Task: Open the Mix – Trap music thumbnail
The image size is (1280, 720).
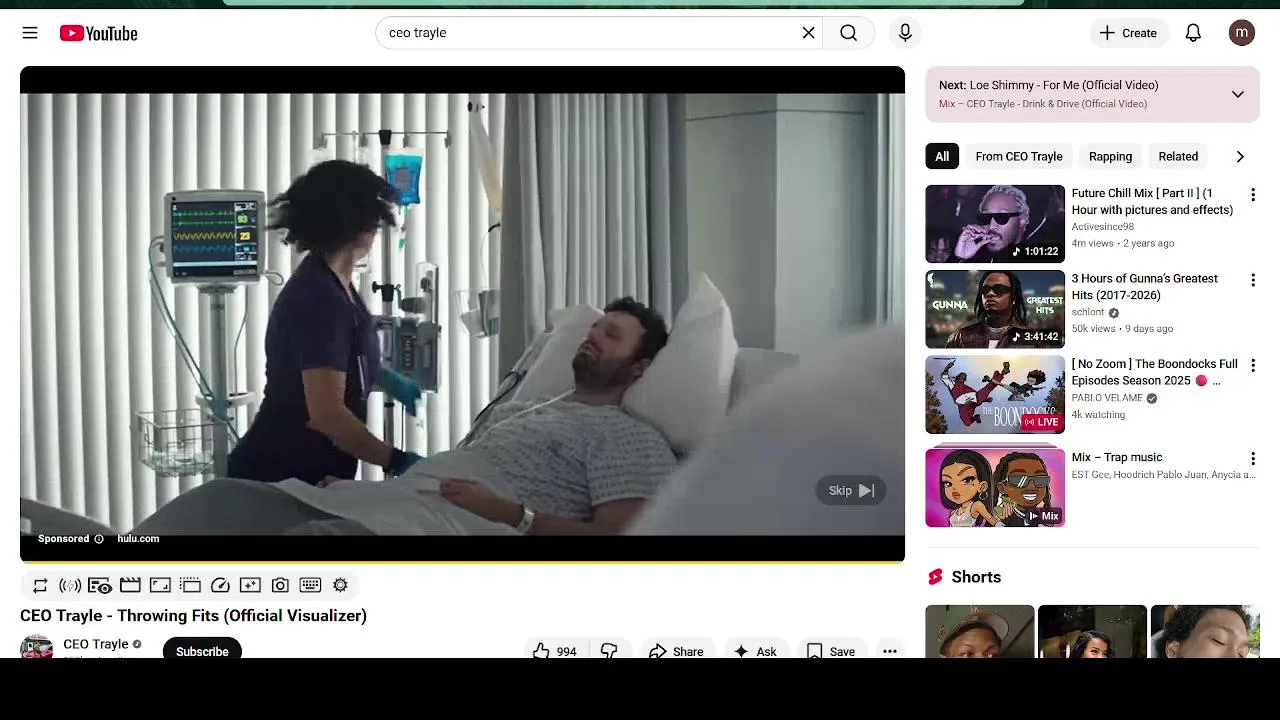Action: tap(995, 487)
